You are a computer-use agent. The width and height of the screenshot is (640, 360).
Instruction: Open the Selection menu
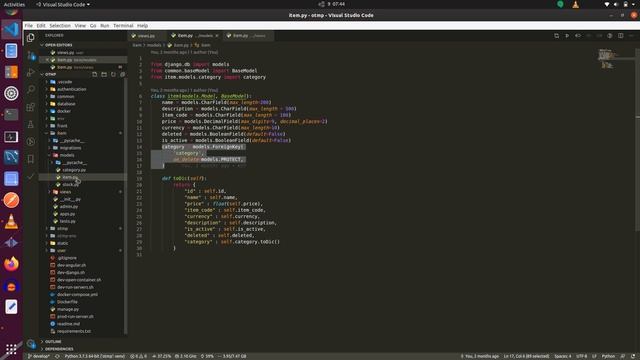click(x=60, y=26)
